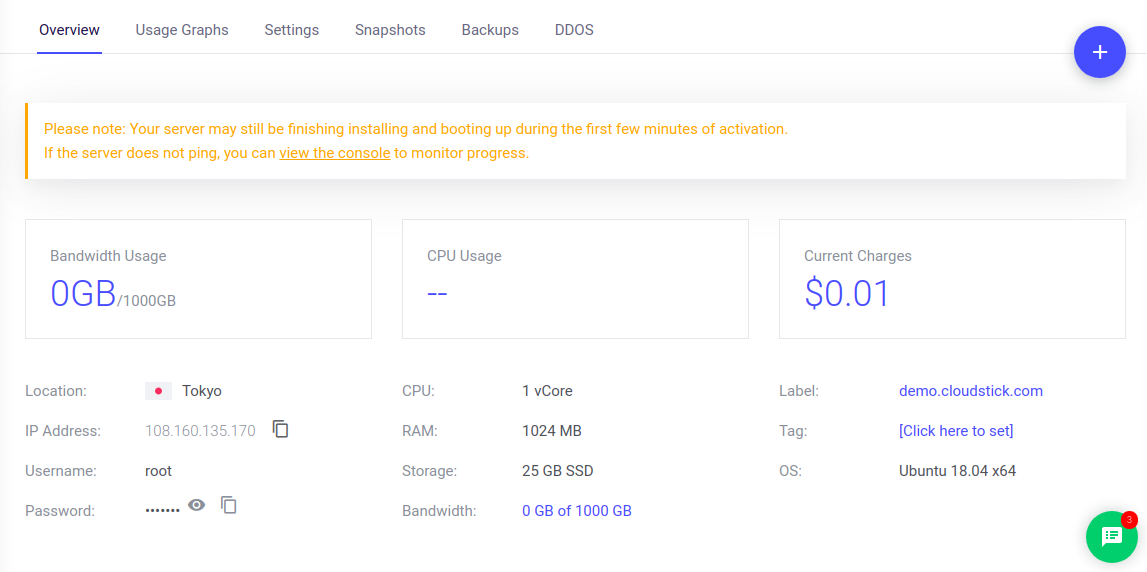Open the green chat support widget
The image size is (1147, 572).
(x=1111, y=537)
